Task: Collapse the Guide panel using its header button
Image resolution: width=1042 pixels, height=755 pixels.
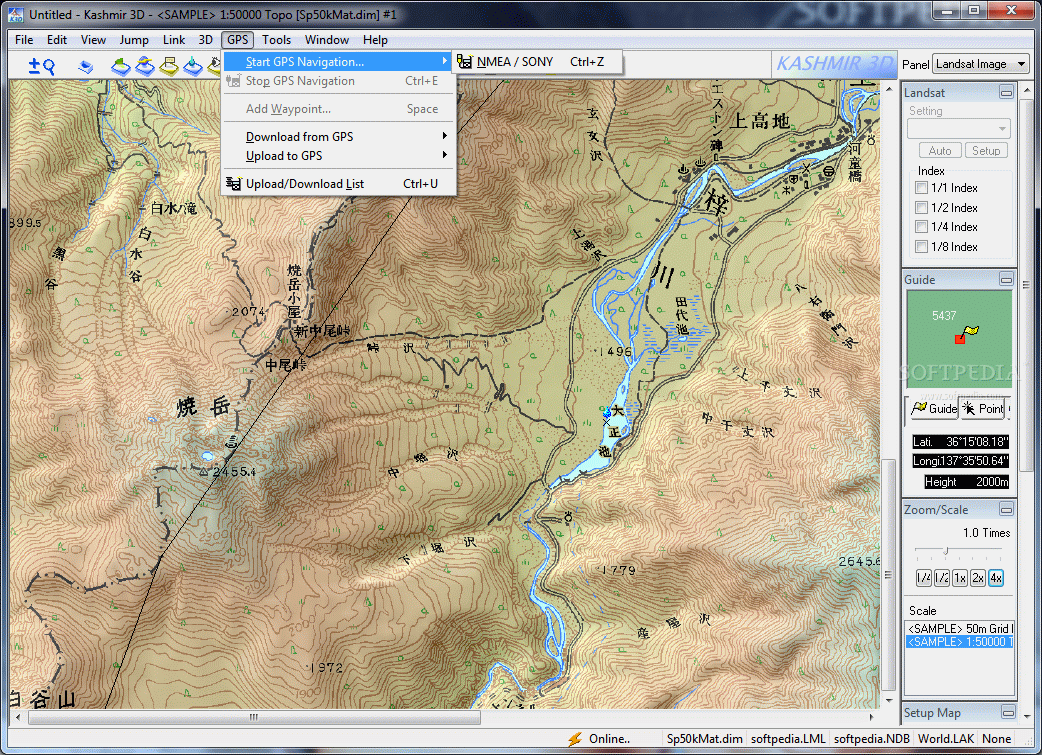Action: tap(1006, 280)
